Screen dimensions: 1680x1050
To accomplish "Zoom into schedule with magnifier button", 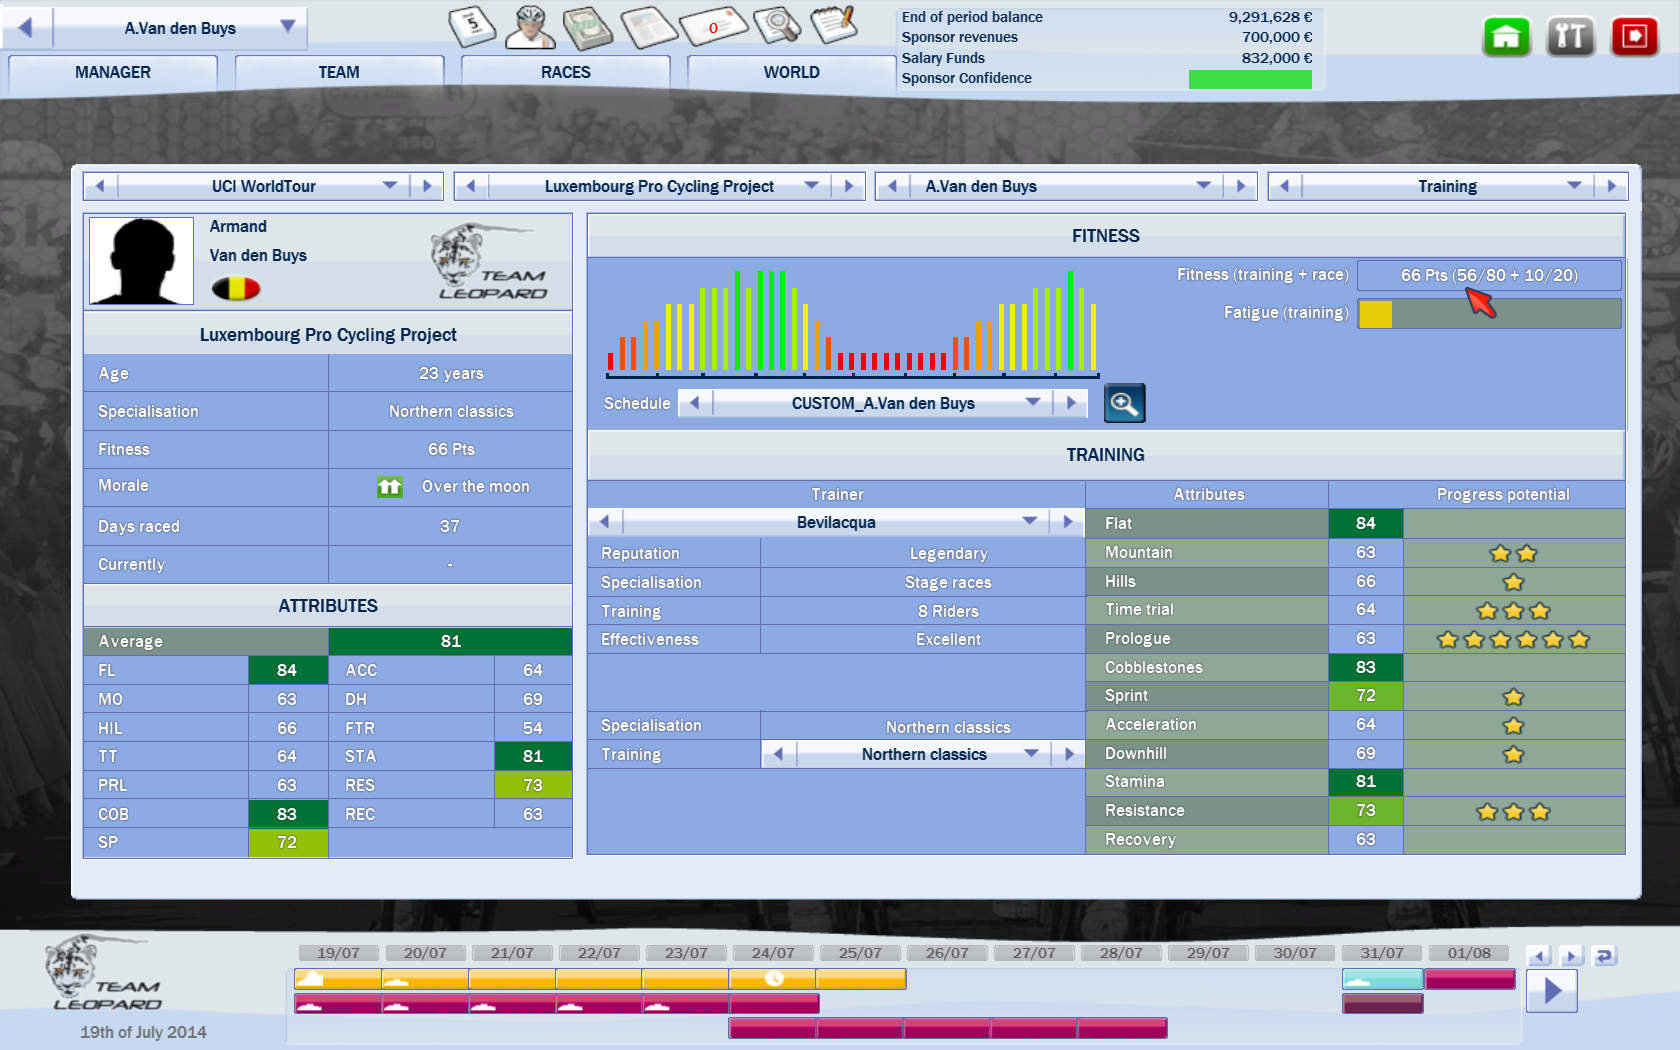I will pos(1124,403).
